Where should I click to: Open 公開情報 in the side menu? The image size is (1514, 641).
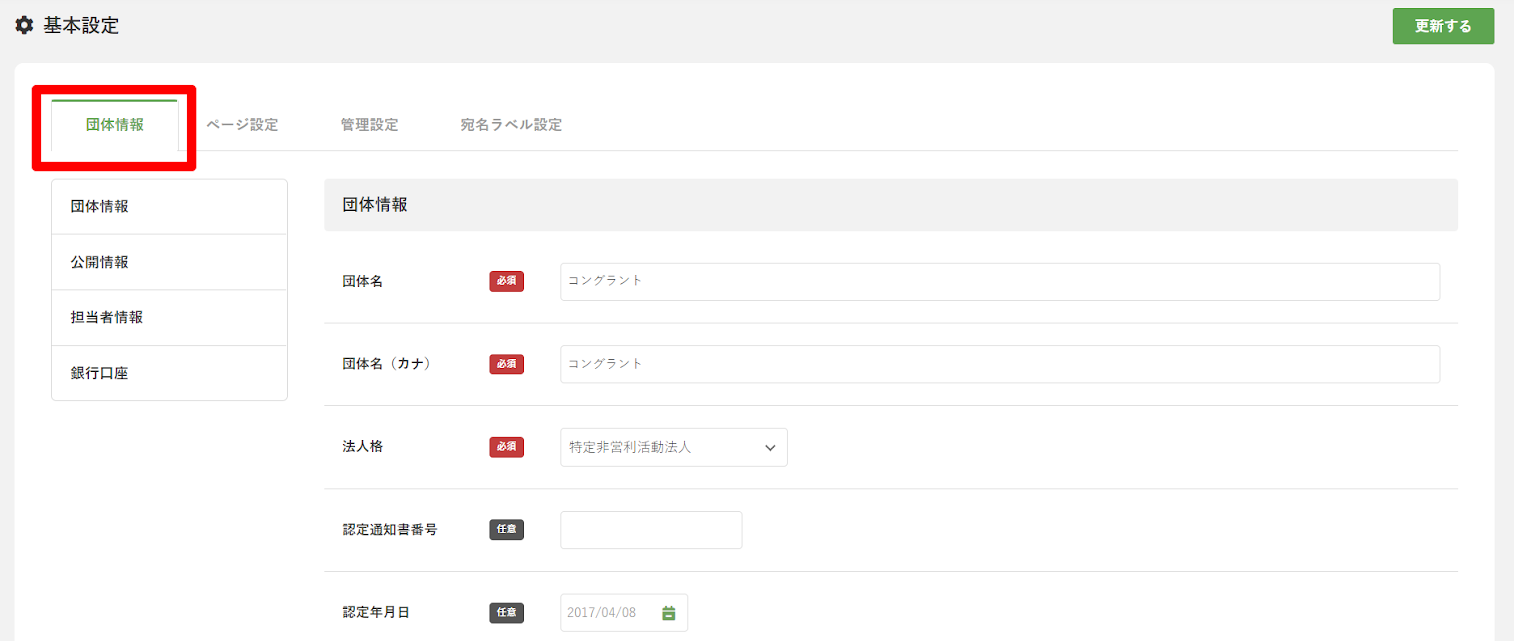coord(169,262)
